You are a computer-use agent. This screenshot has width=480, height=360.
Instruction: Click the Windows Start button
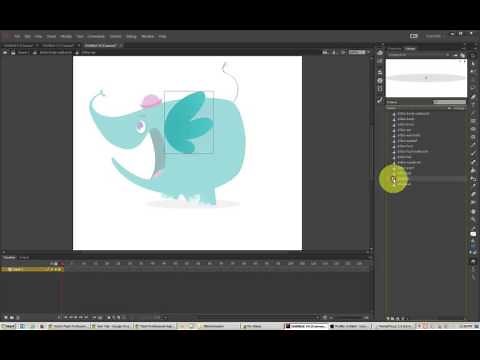(8, 326)
